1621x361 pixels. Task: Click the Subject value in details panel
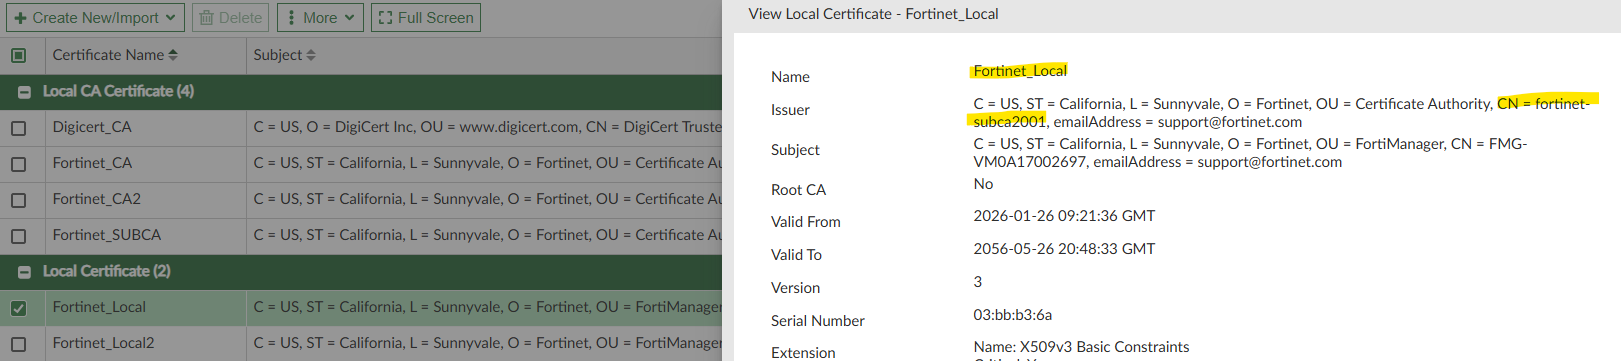[1250, 153]
